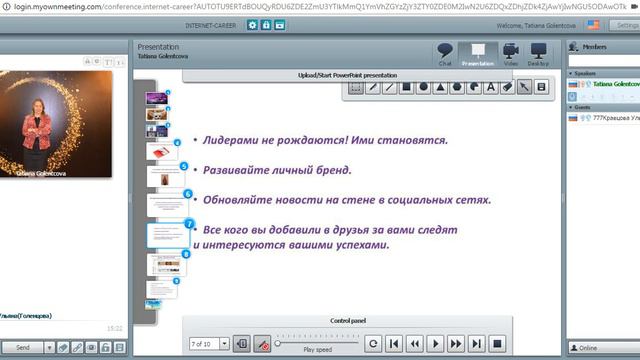
Task: Save whiteboard with floppy disk icon
Action: tap(541, 87)
